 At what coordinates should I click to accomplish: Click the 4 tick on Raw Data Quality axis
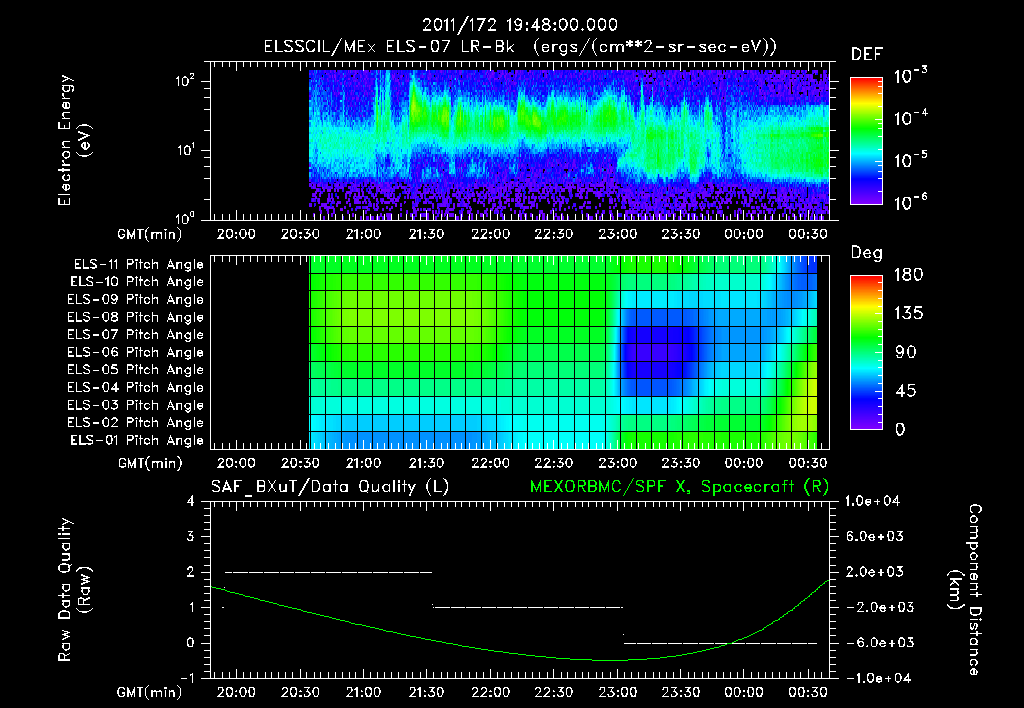pos(191,501)
